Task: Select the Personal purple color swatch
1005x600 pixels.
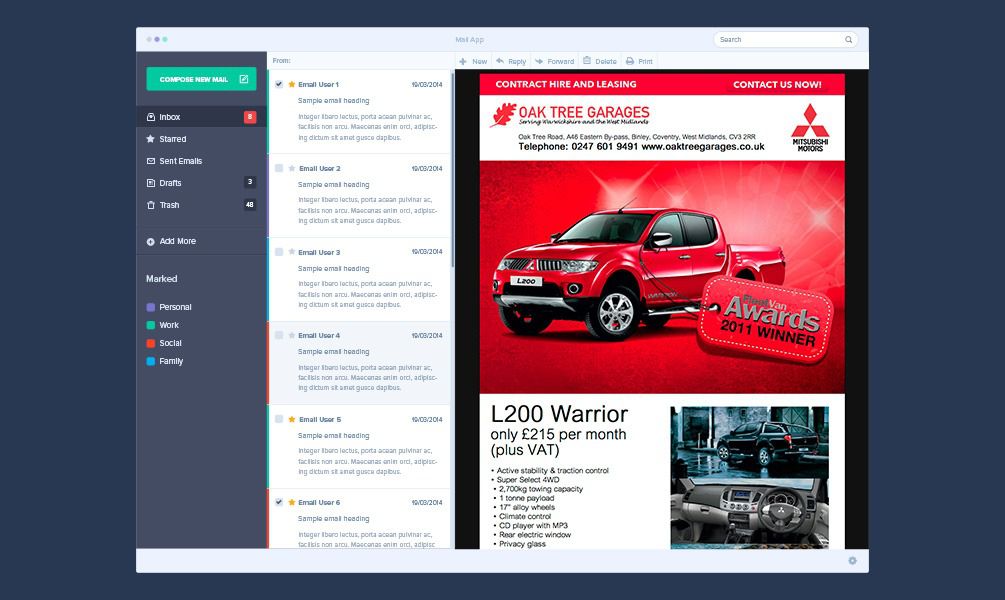Action: coord(151,307)
